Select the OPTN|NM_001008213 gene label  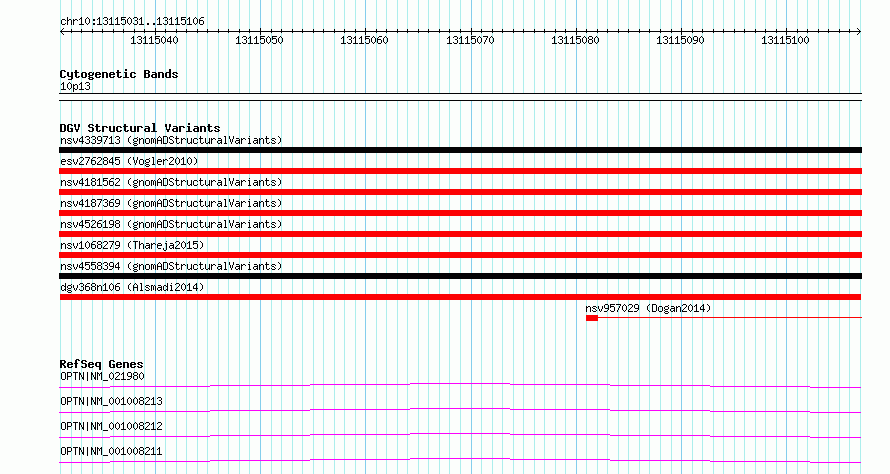pos(111,401)
